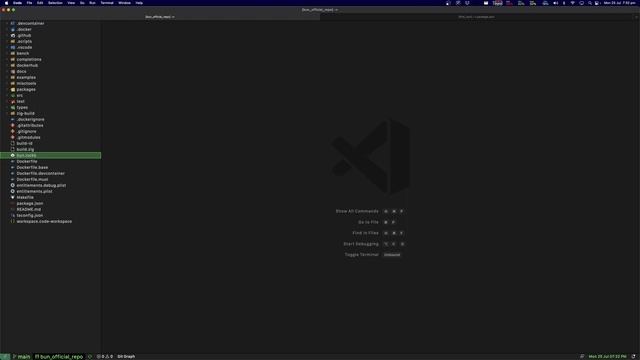Click the synchronize changes icon in status bar
This screenshot has width=640, height=360.
pos(90,357)
